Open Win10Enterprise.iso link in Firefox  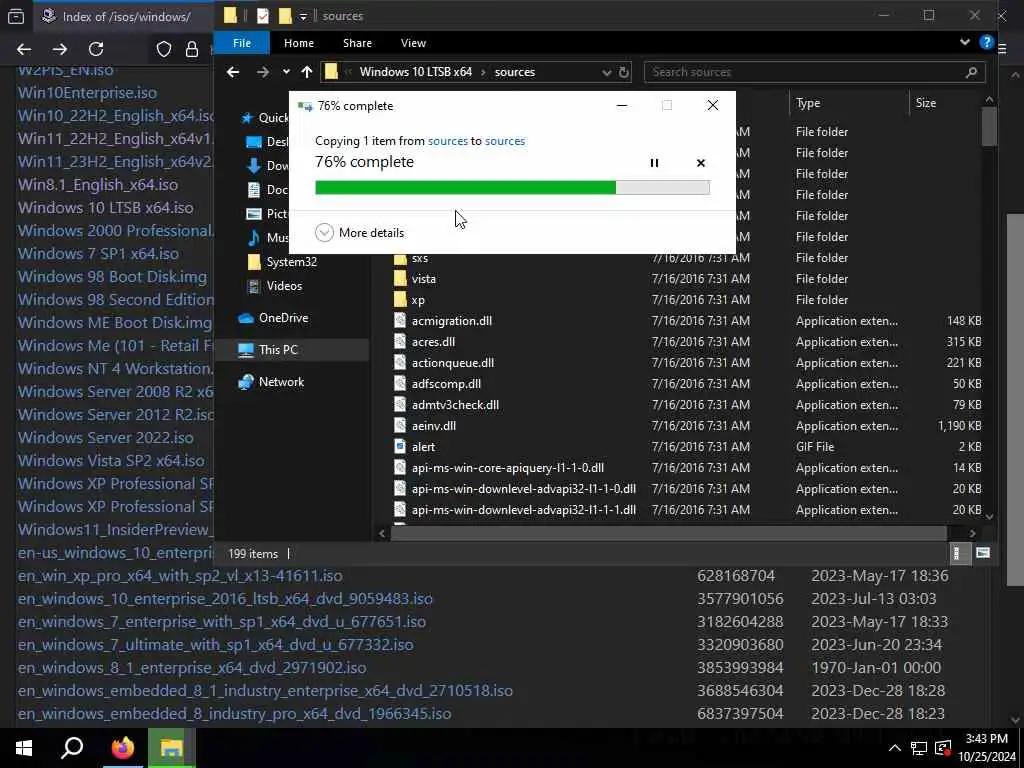click(87, 93)
